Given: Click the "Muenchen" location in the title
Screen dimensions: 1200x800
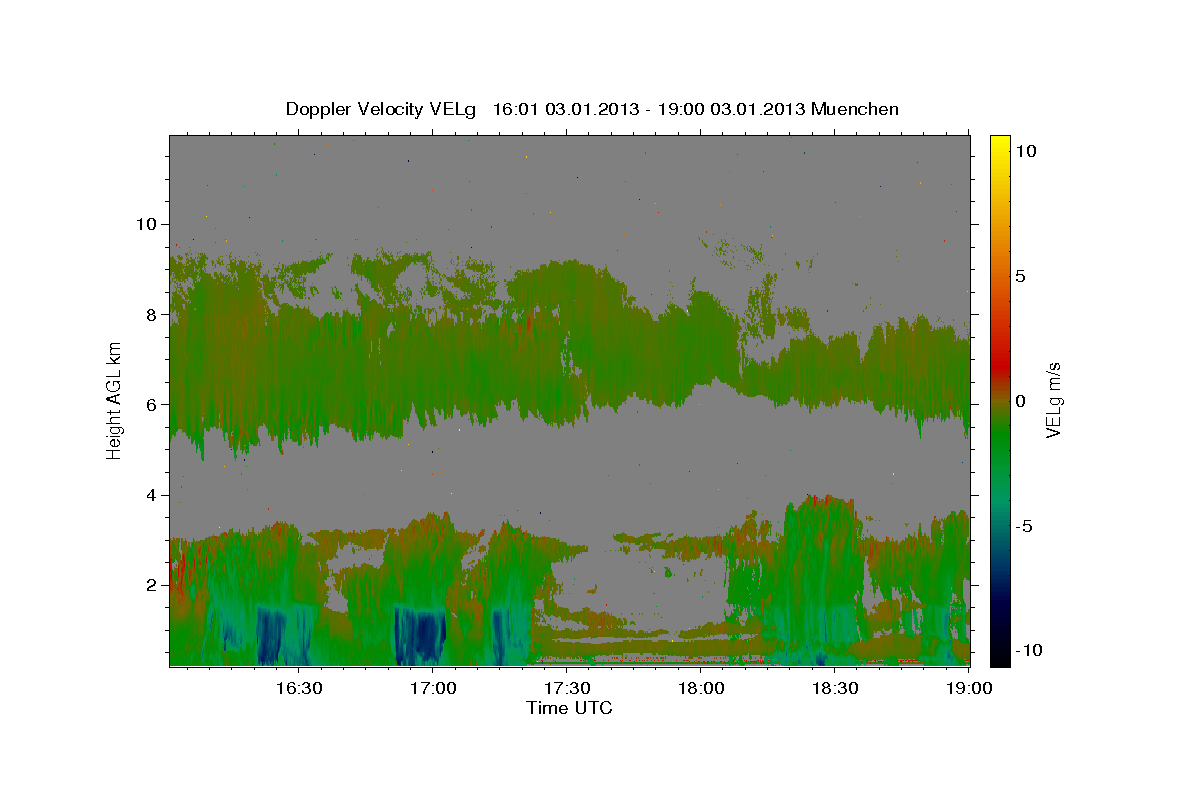Looking at the screenshot, I should click(x=855, y=109).
